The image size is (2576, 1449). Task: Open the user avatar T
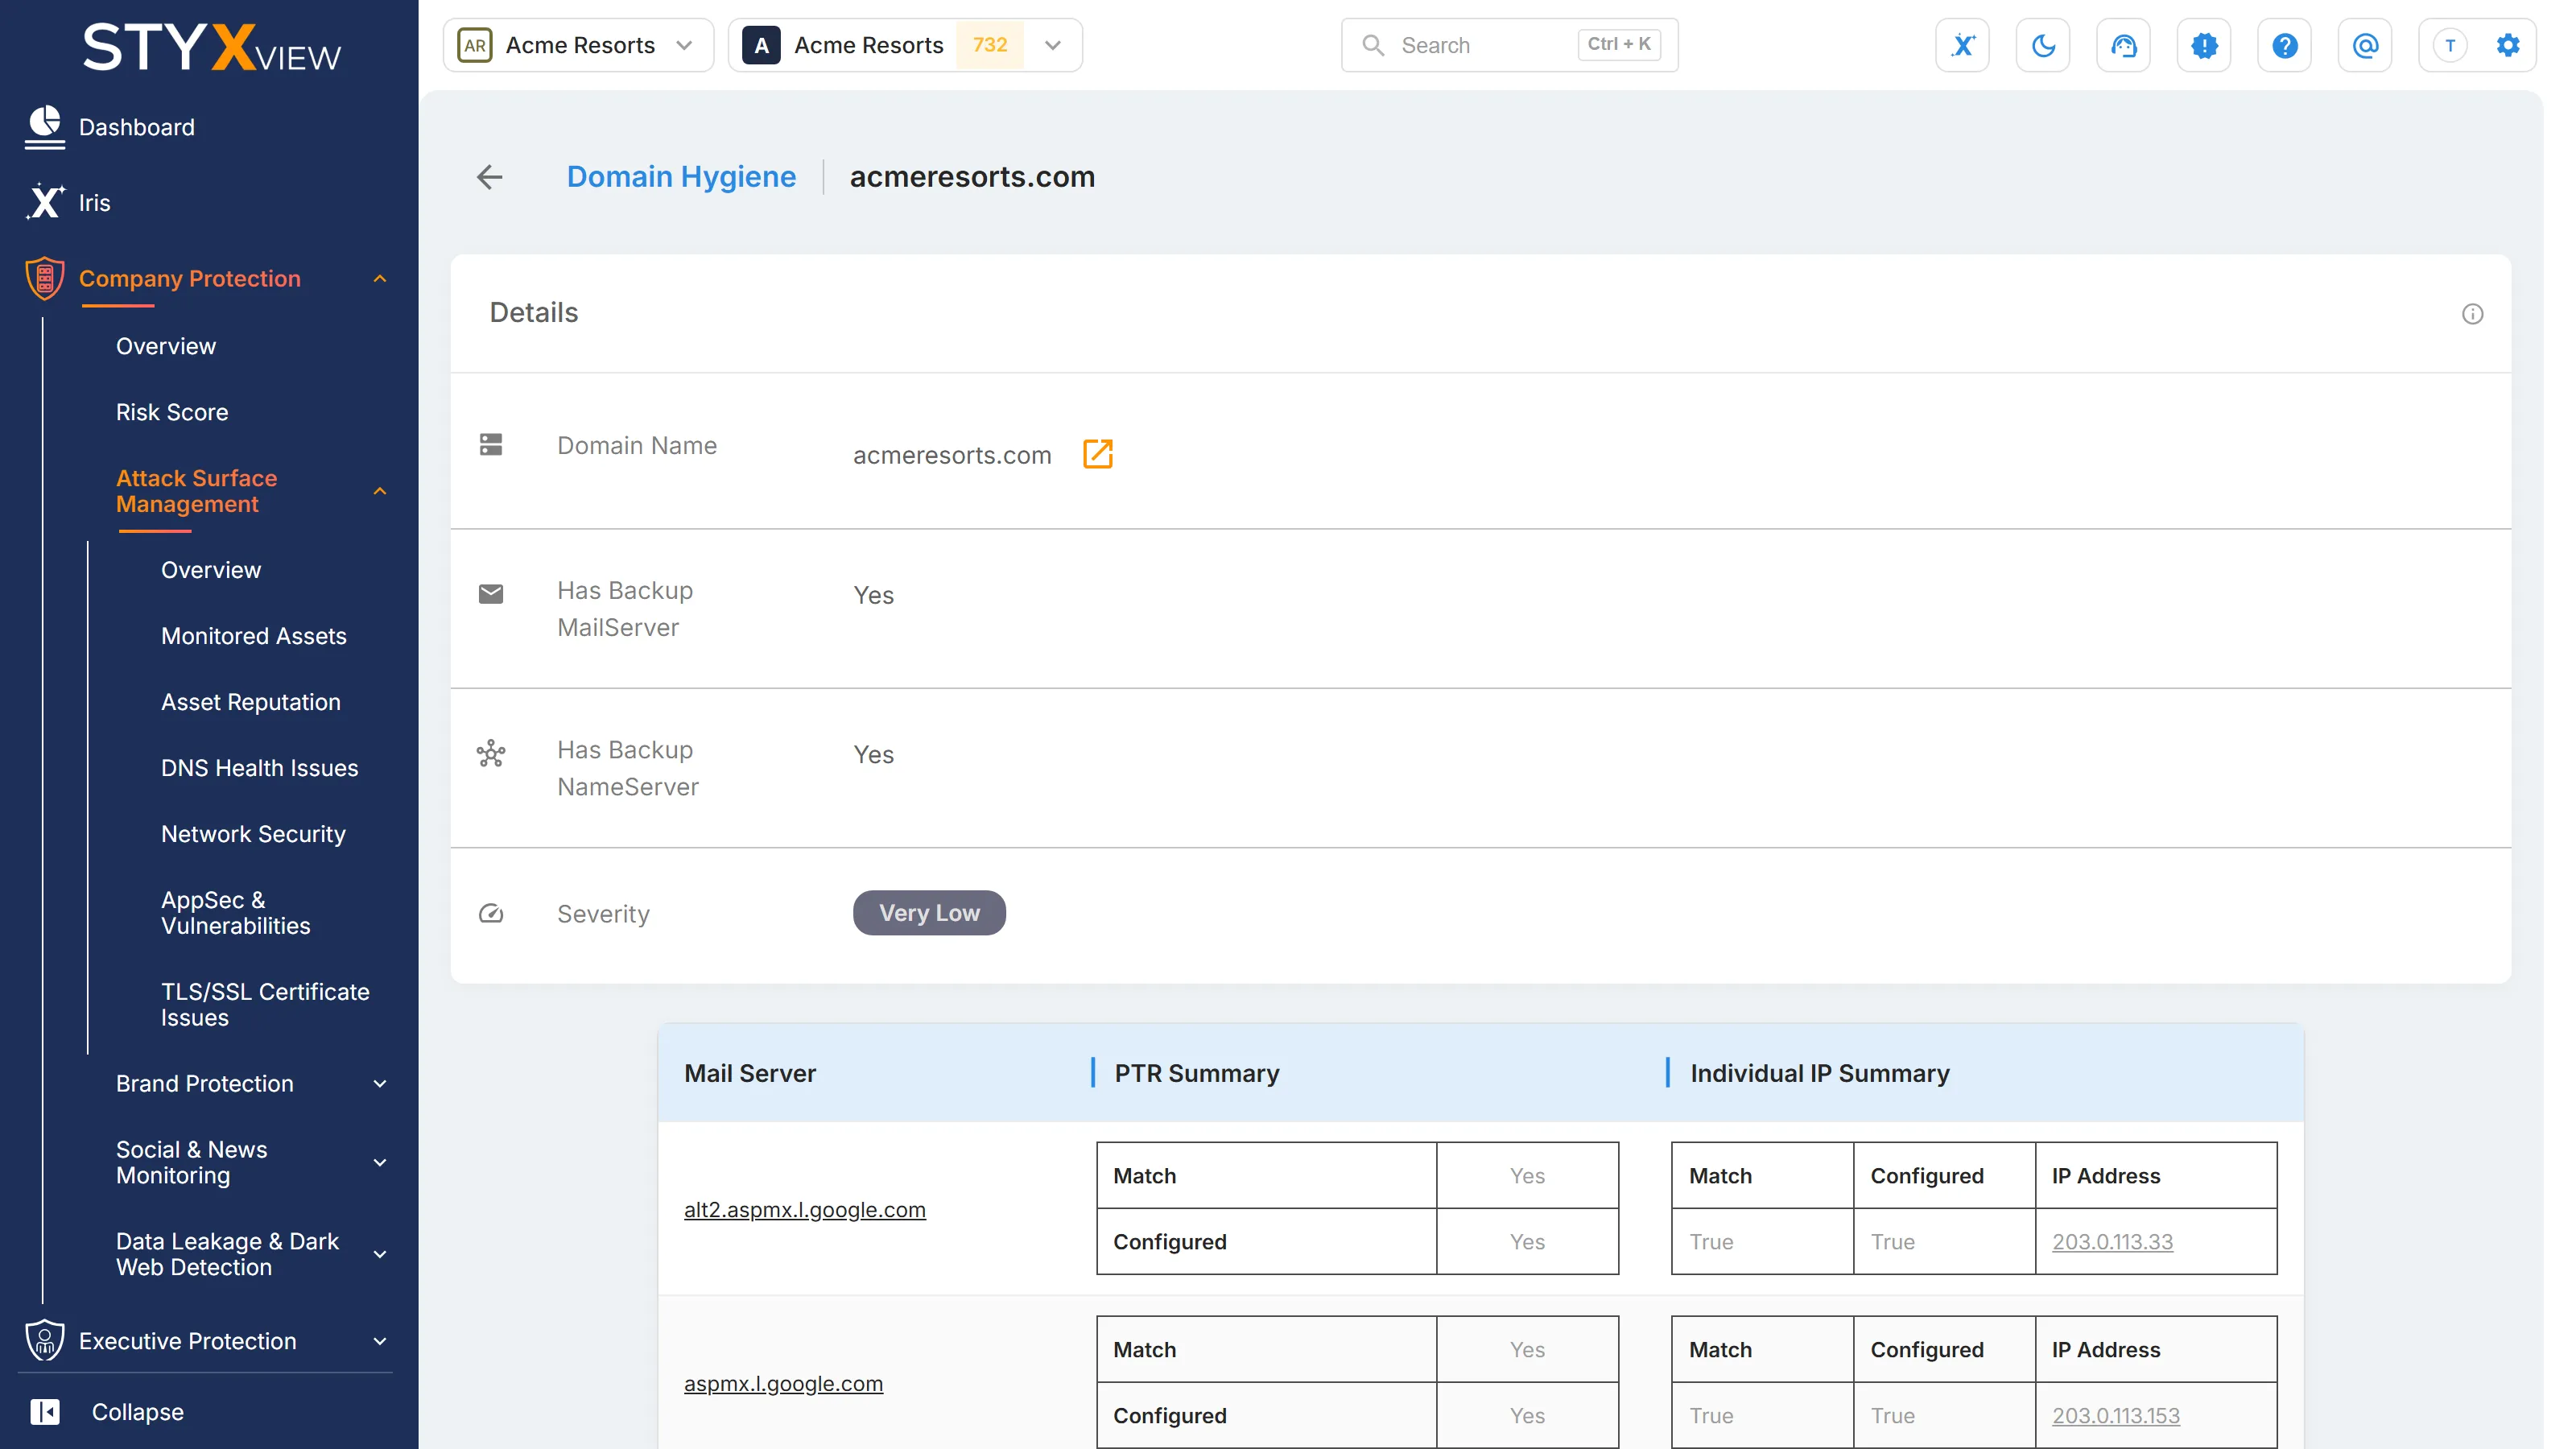[x=2450, y=45]
